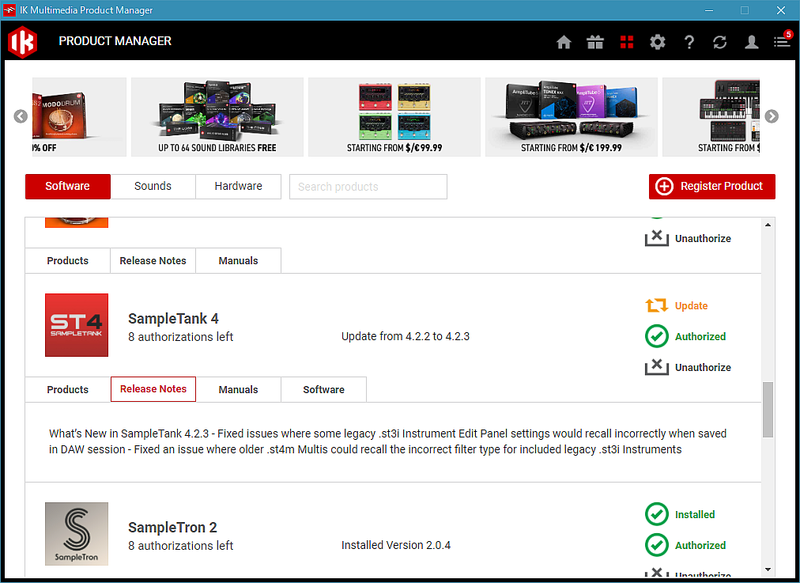Screen dimensions: 800x583
Task: Click the SampleTron 2 product icon
Action: click(77, 534)
